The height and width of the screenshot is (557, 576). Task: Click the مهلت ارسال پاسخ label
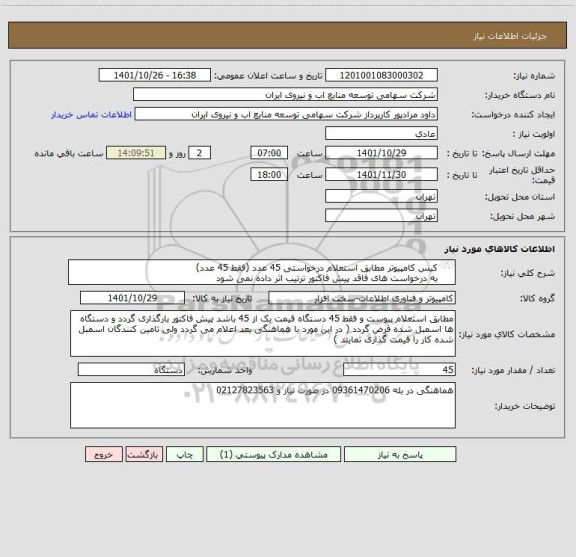point(518,153)
